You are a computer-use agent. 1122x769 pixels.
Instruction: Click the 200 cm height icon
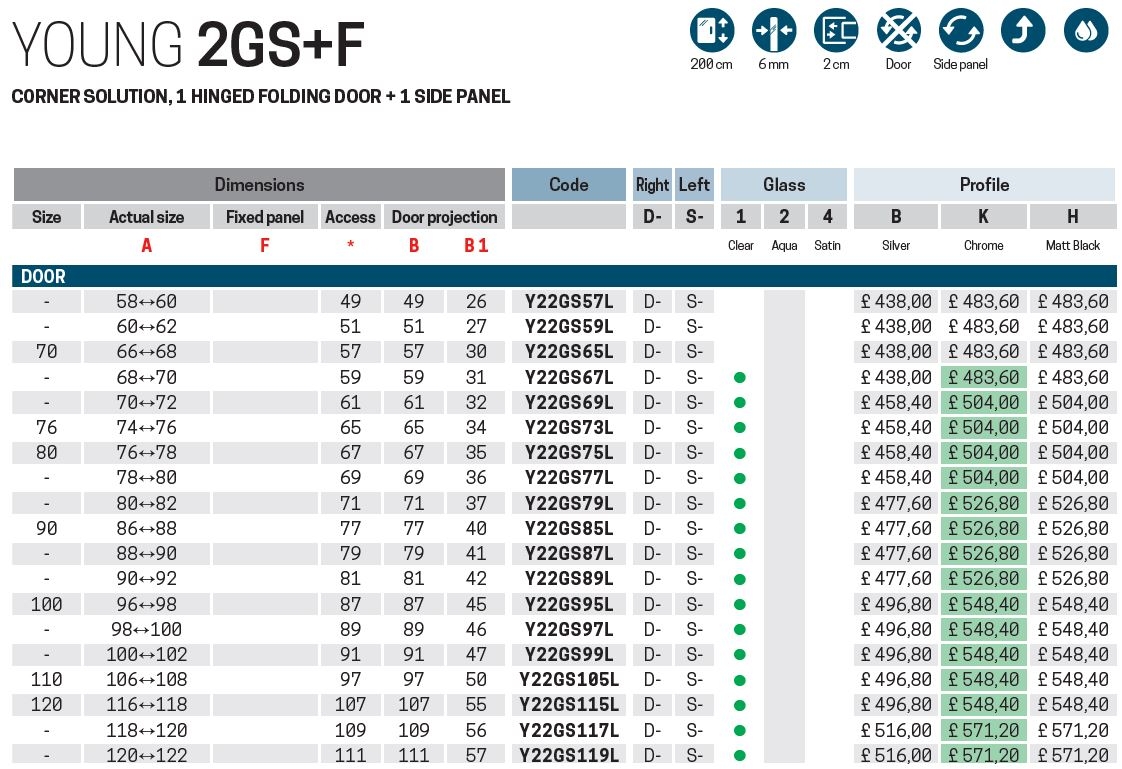[711, 31]
